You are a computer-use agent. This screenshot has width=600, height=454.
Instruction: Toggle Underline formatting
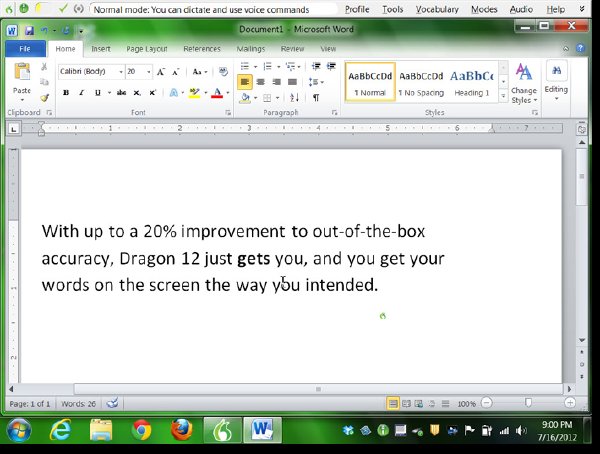click(98, 93)
